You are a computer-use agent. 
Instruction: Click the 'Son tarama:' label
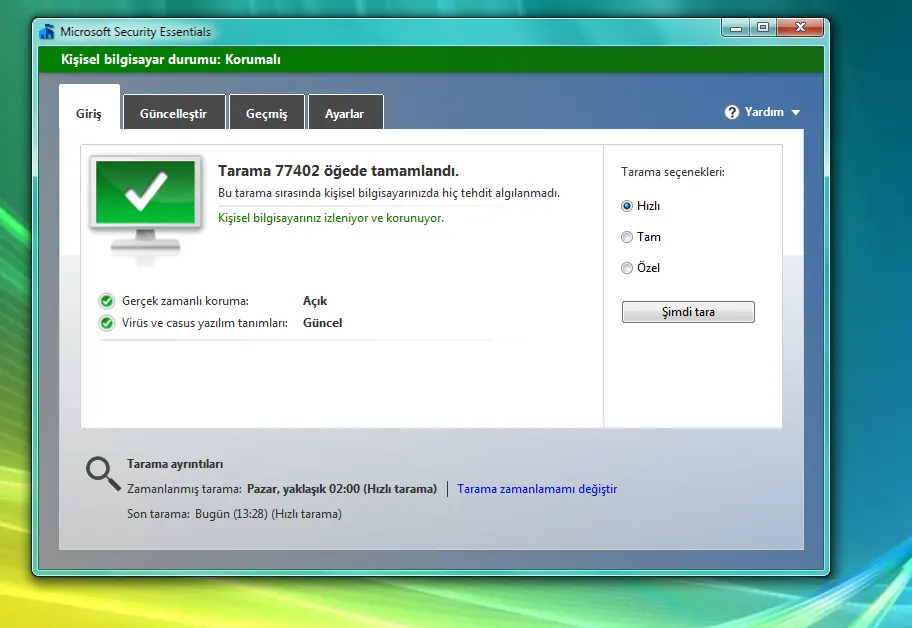pos(158,514)
